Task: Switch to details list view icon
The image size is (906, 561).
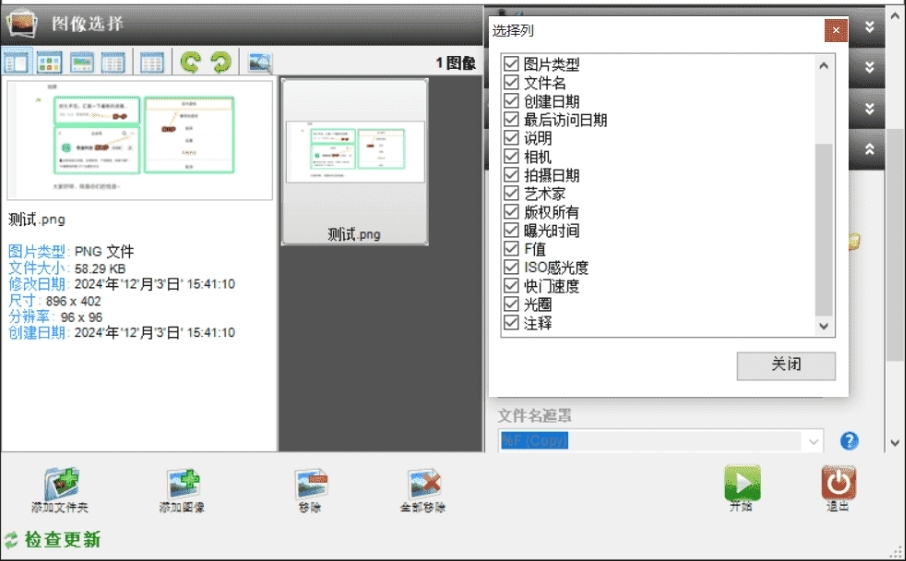Action: coord(113,62)
